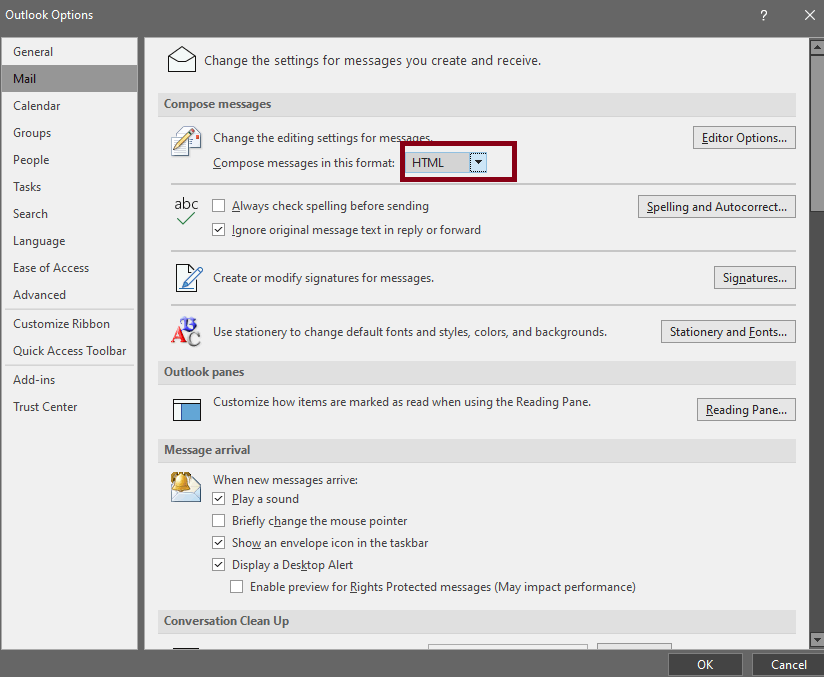The width and height of the screenshot is (824, 677).
Task: Toggle the Play a sound checkbox
Action: [x=219, y=498]
